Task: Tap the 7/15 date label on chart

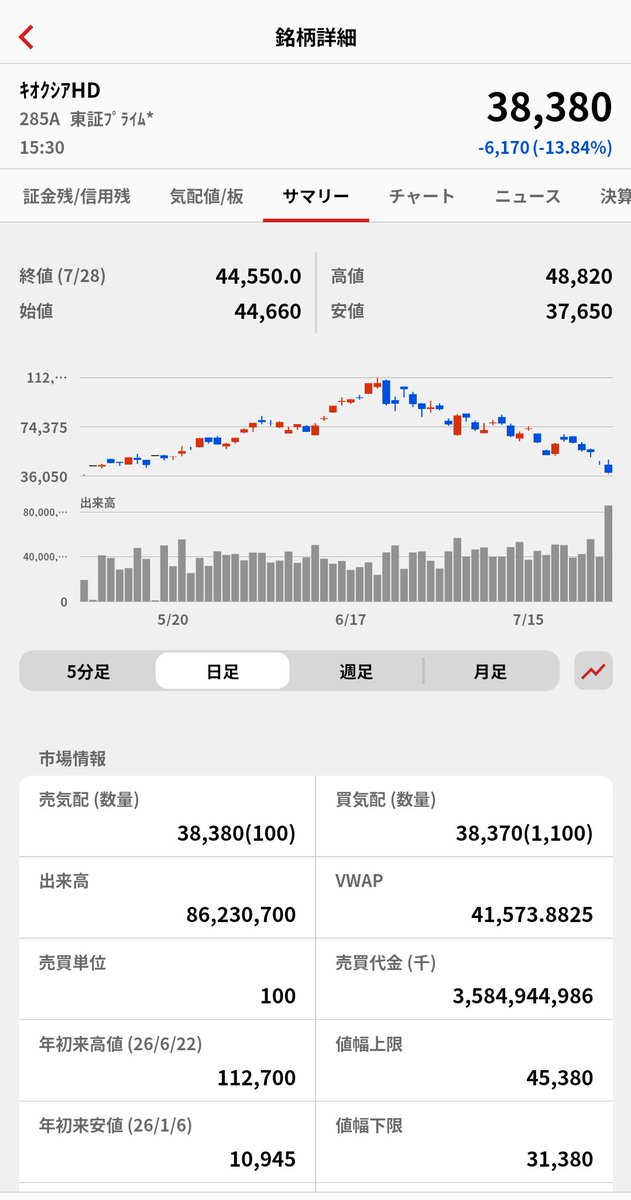Action: (x=527, y=620)
